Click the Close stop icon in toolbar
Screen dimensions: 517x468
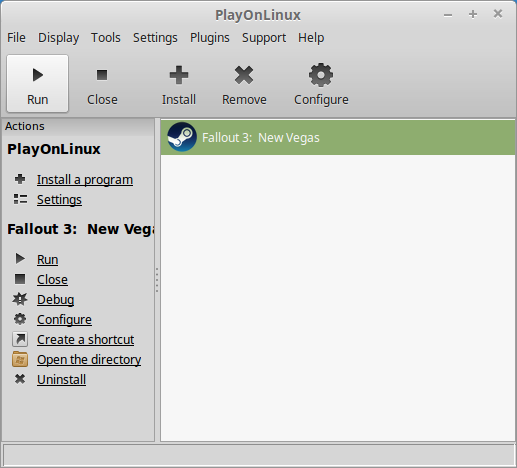click(x=102, y=75)
